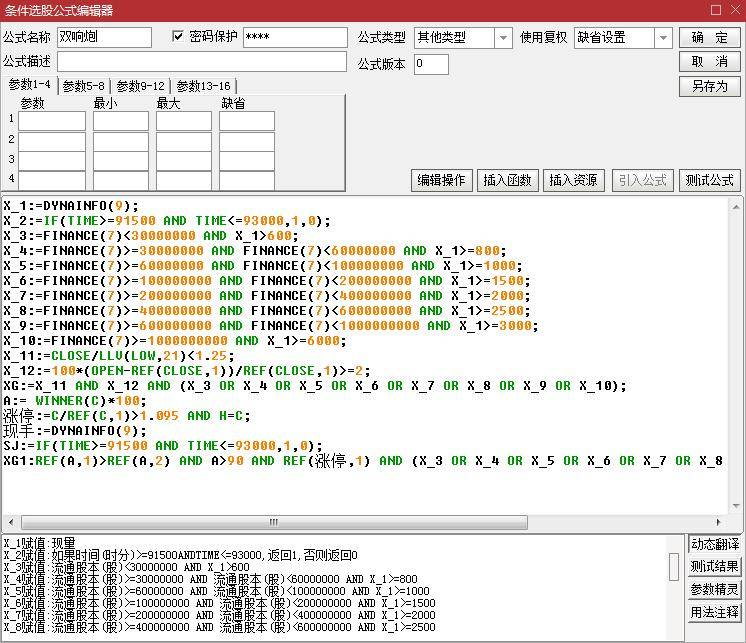Click the horizontal scrollbar thumb
The width and height of the screenshot is (746, 643).
point(274,522)
